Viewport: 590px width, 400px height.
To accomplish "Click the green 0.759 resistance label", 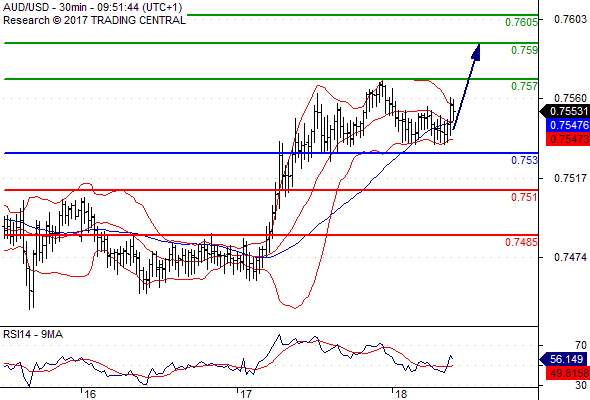I will (524, 50).
